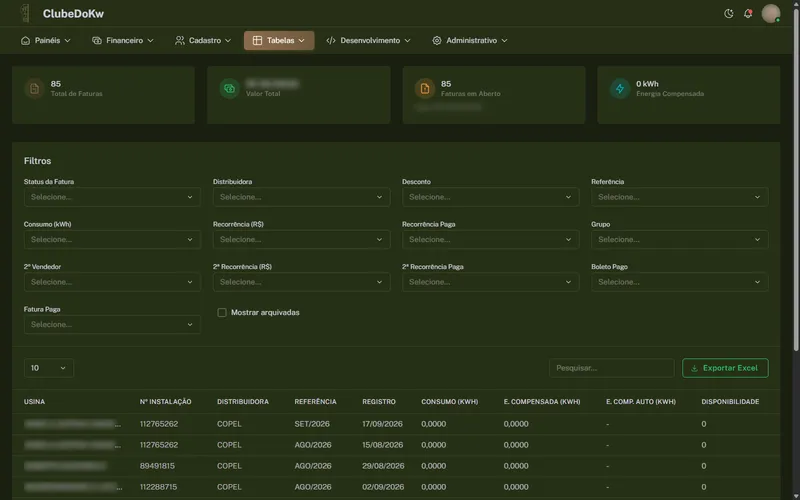Open the Financeiro menu
This screenshot has height=500, width=800.
[x=122, y=40]
